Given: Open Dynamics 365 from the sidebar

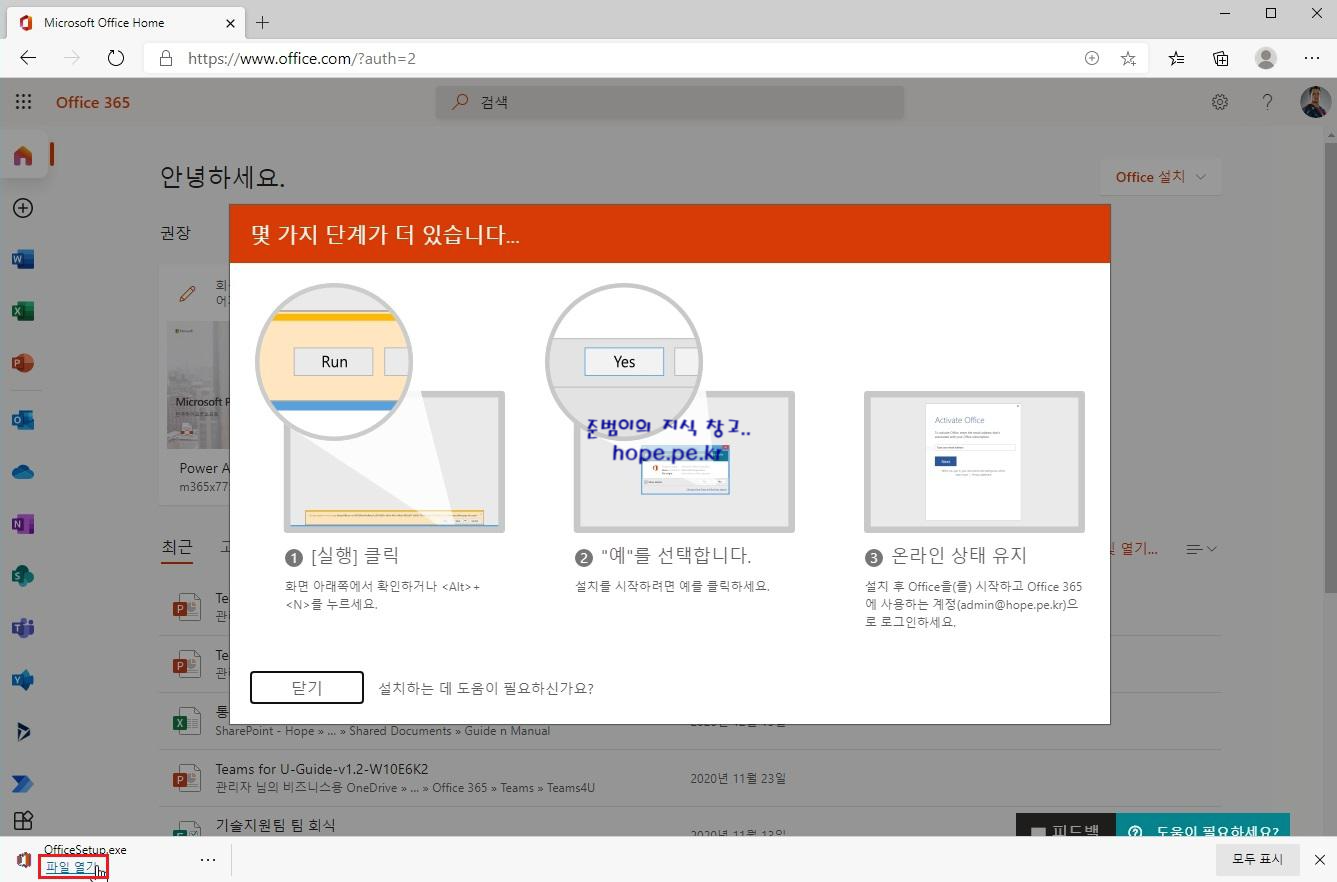Looking at the screenshot, I should tap(23, 732).
